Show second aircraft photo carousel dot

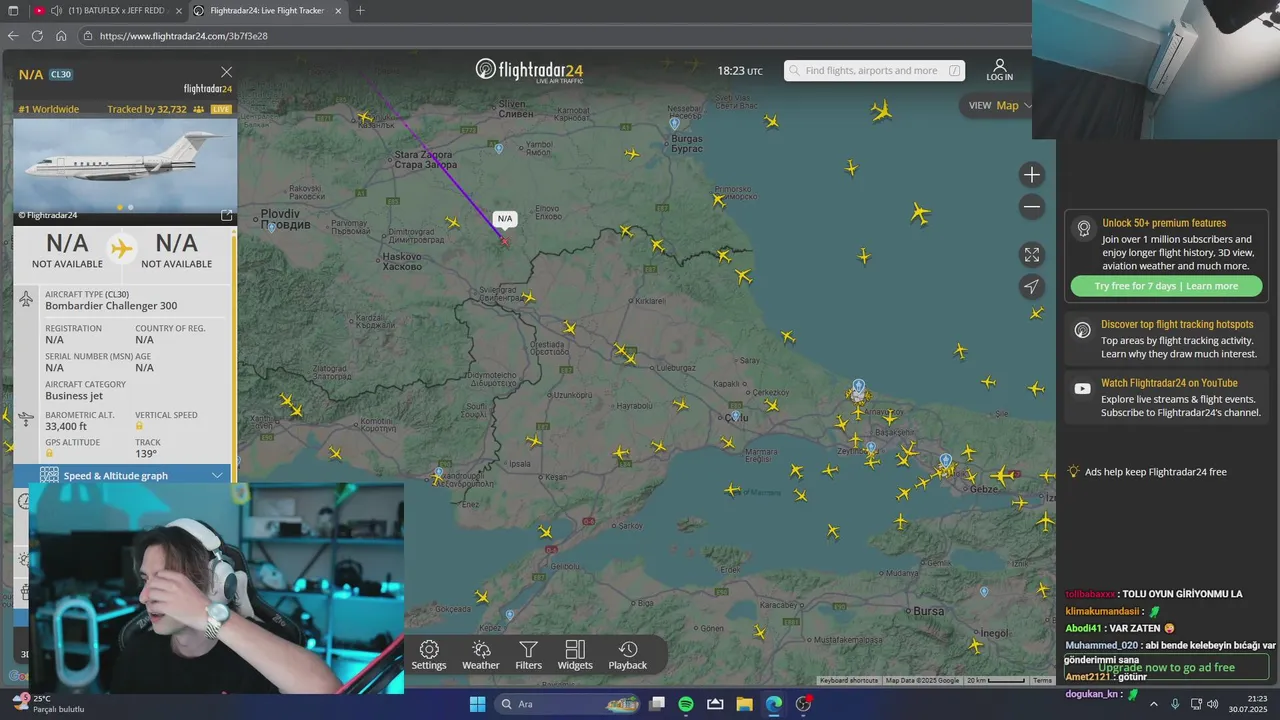131,207
